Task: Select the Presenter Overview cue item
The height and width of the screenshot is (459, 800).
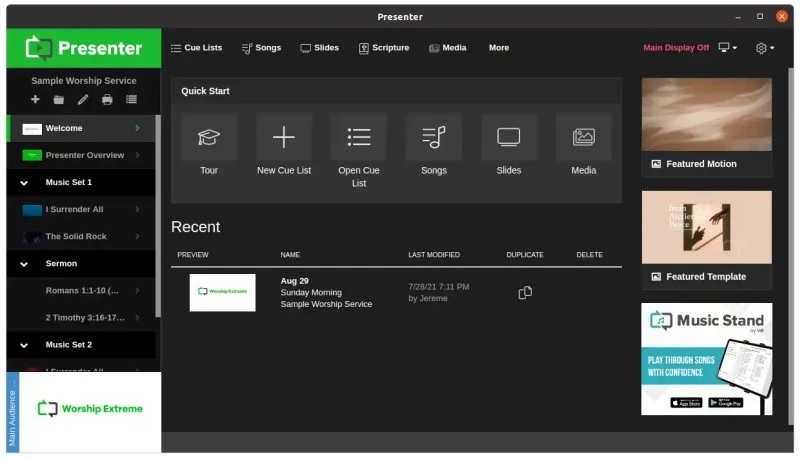Action: click(x=84, y=155)
